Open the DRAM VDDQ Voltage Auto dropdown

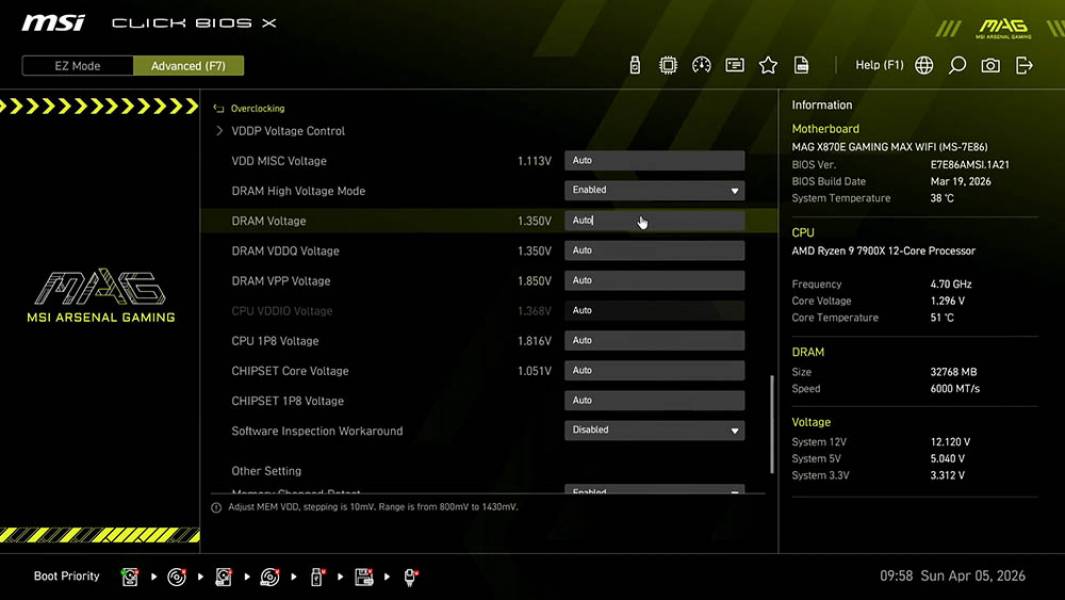(654, 250)
